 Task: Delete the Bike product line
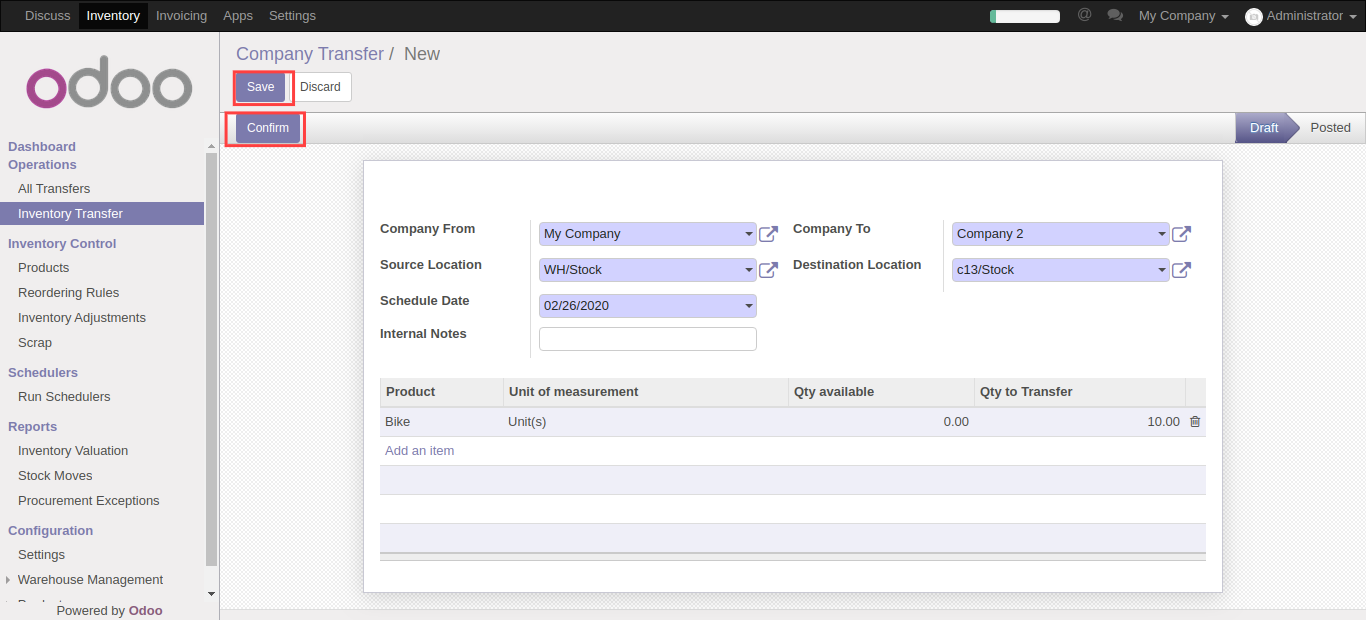click(1194, 422)
